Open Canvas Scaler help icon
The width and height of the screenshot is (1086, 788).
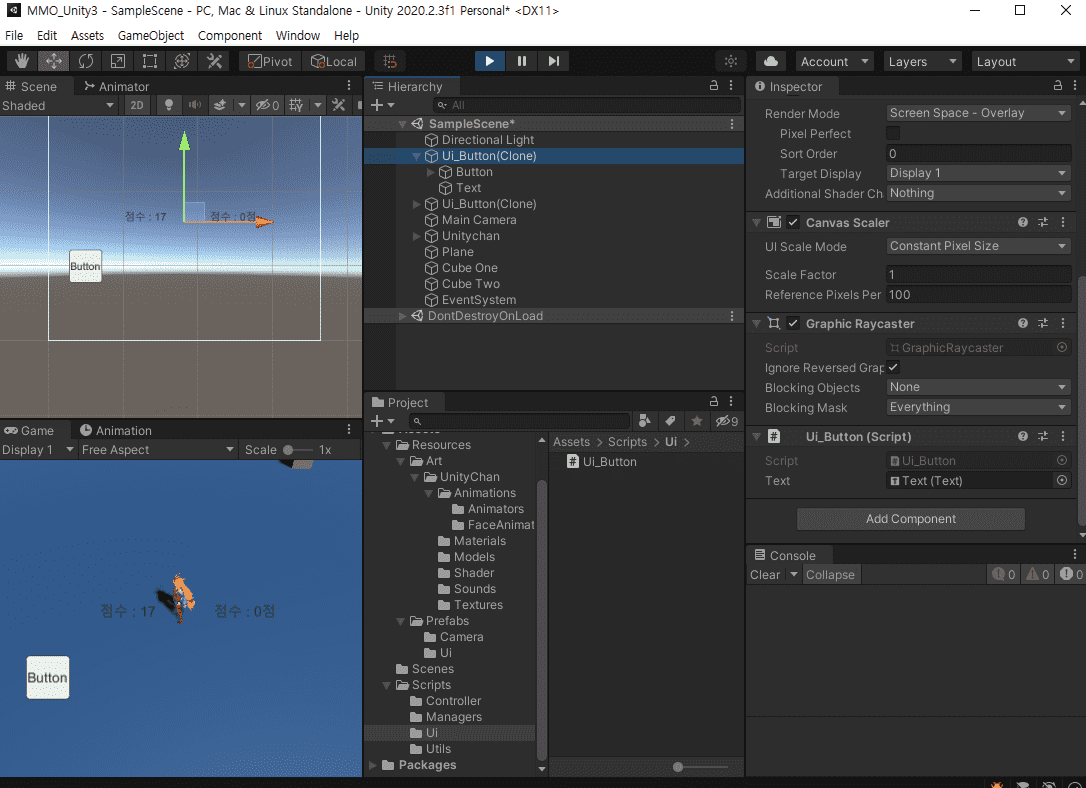click(1023, 222)
